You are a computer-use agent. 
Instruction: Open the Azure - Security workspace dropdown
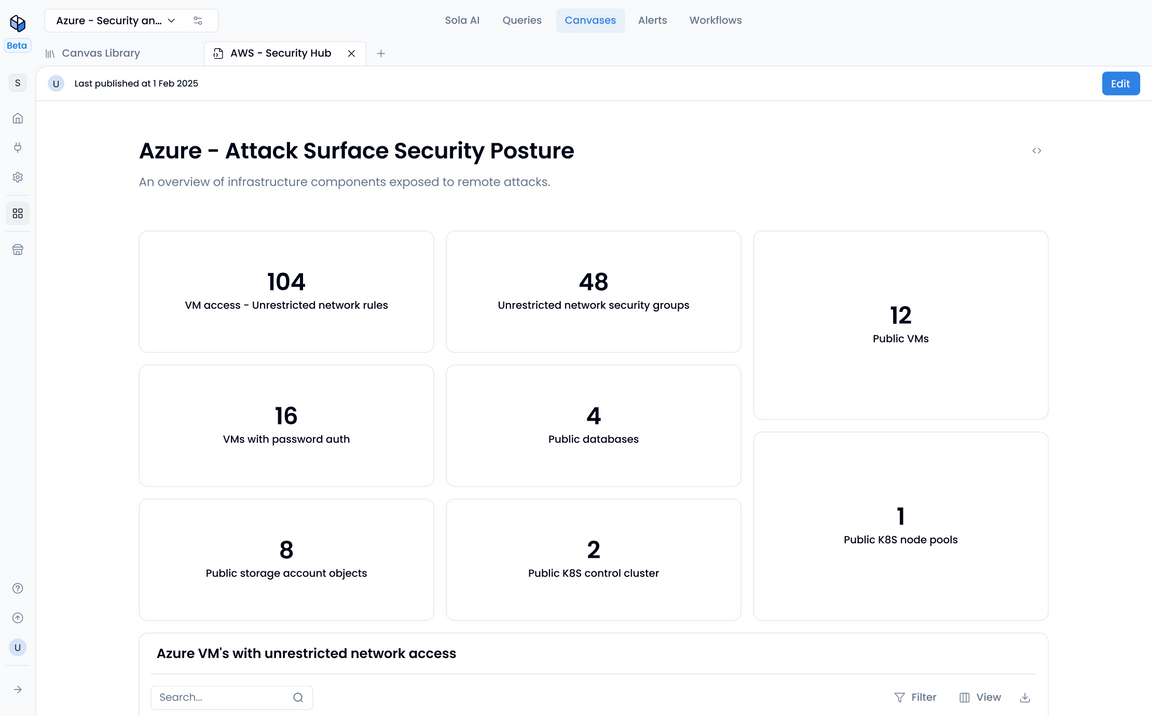pyautogui.click(x=116, y=21)
